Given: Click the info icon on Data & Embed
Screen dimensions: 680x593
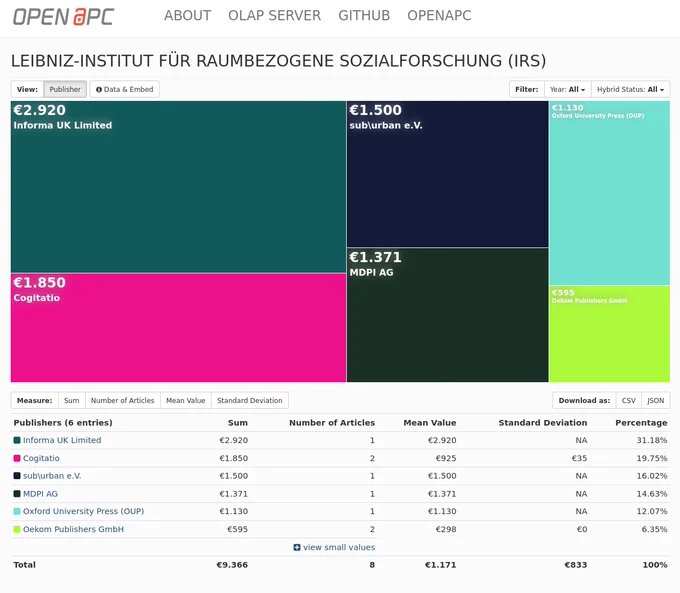Looking at the screenshot, I should [99, 89].
